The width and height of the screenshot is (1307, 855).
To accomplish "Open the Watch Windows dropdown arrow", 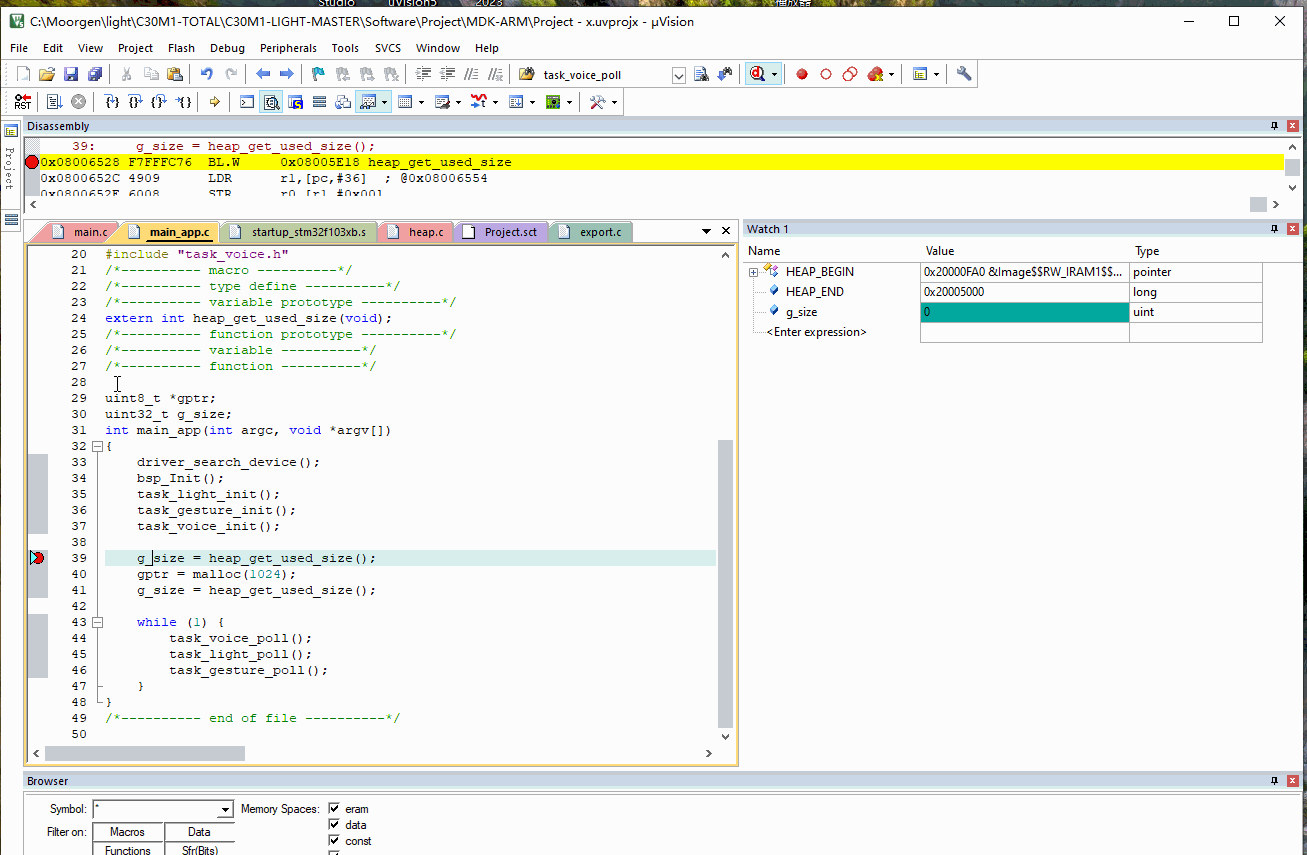I will click(x=385, y=102).
